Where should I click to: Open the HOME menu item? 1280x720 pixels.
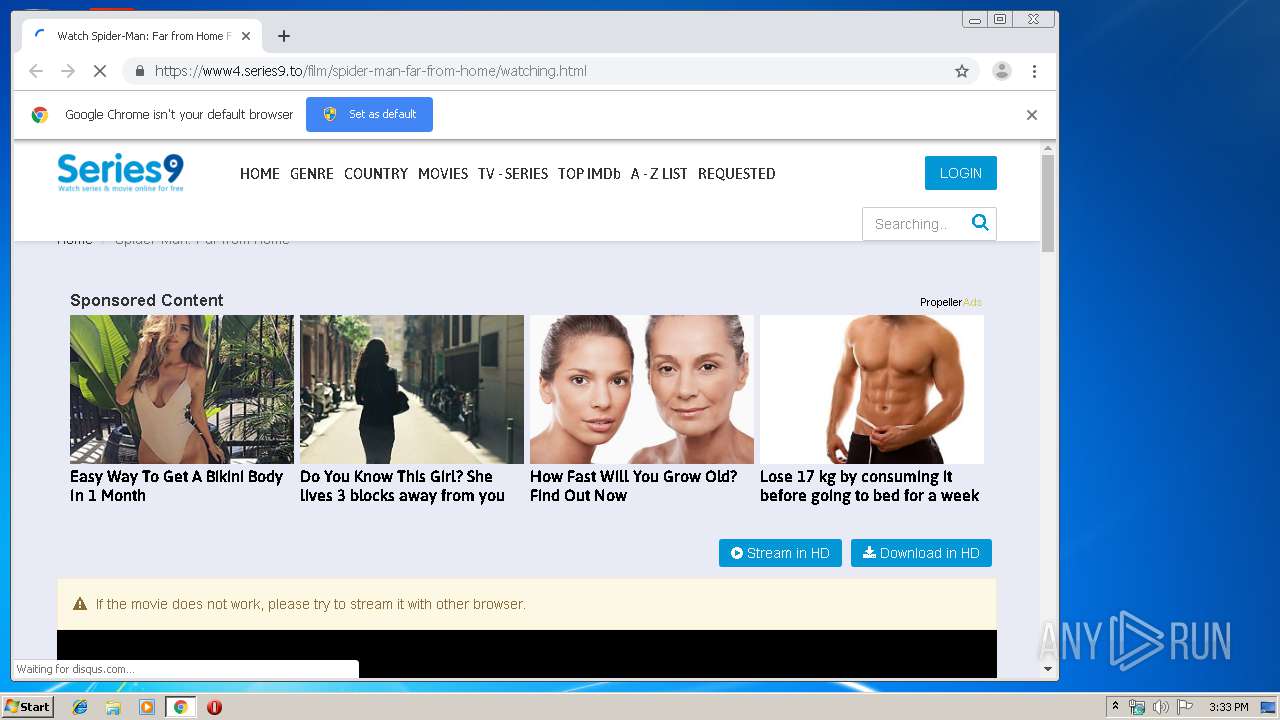coord(260,174)
